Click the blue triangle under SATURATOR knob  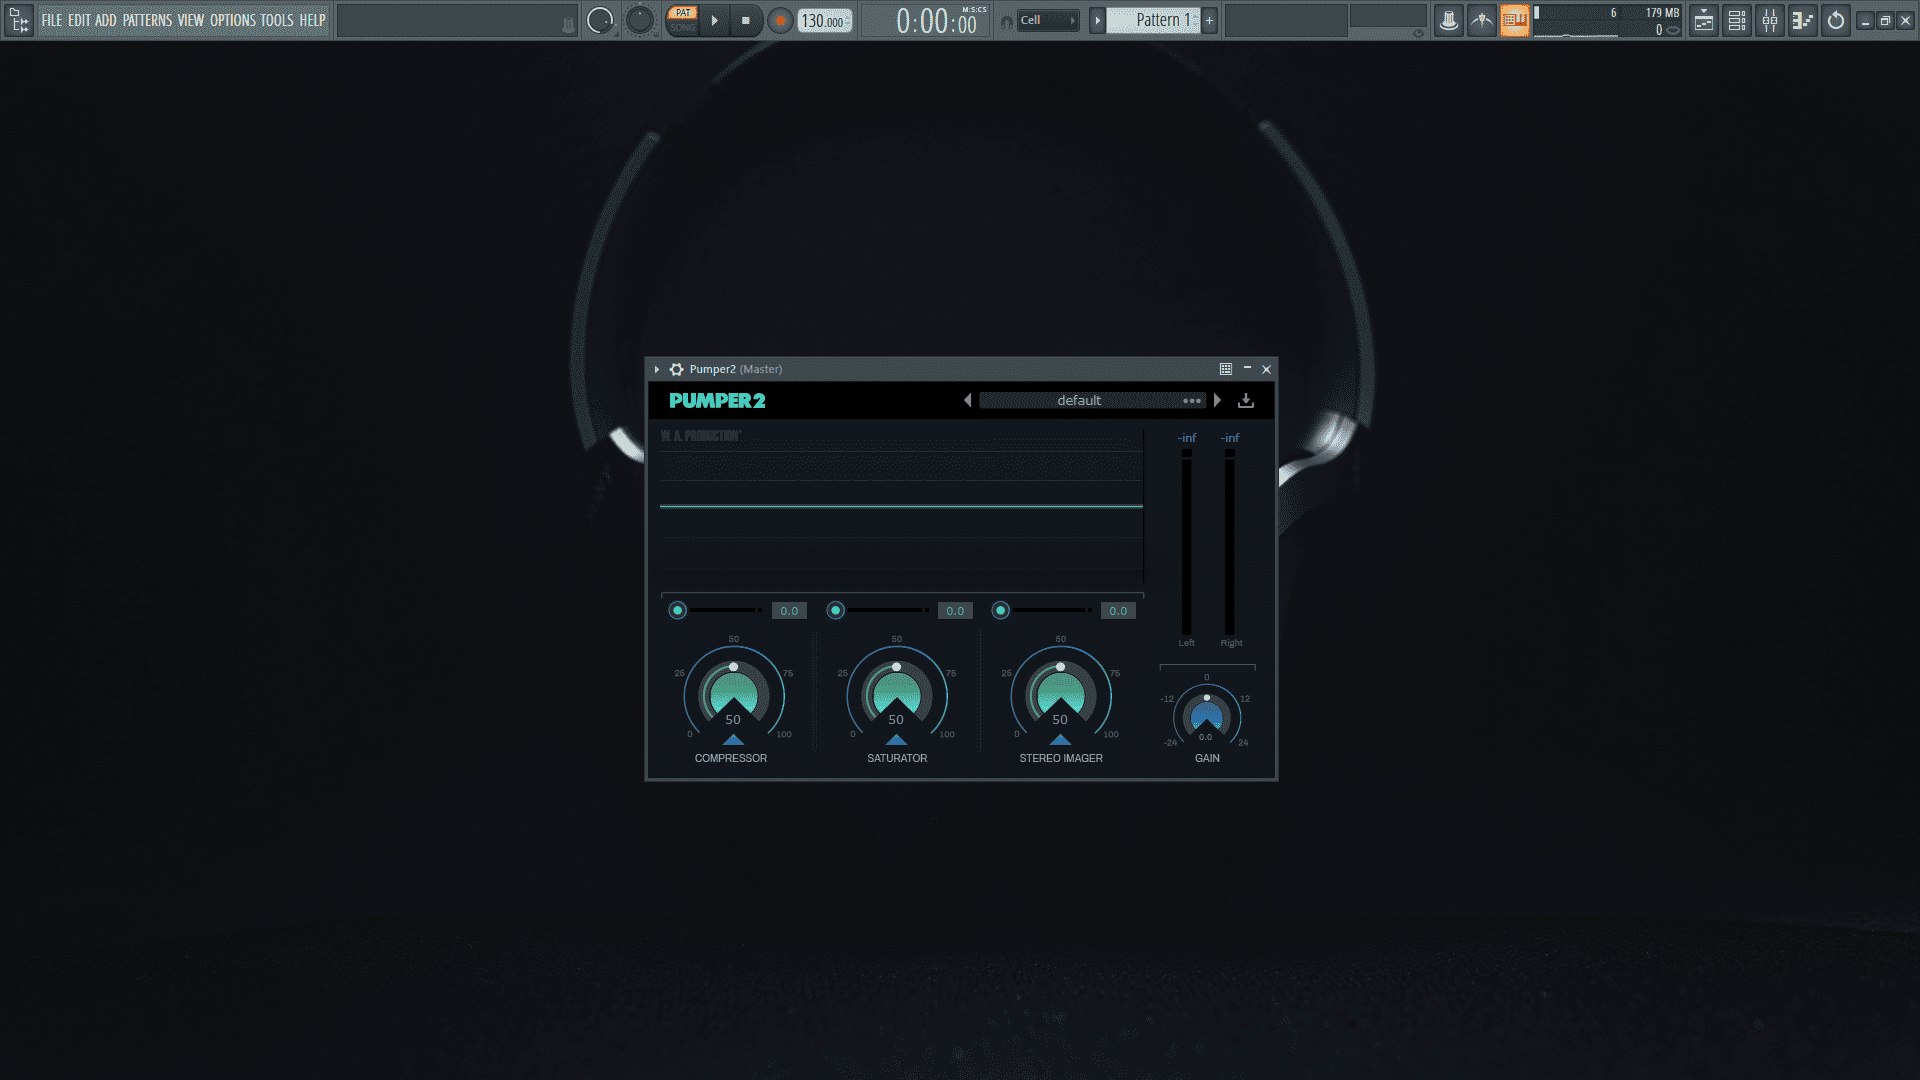click(x=896, y=740)
